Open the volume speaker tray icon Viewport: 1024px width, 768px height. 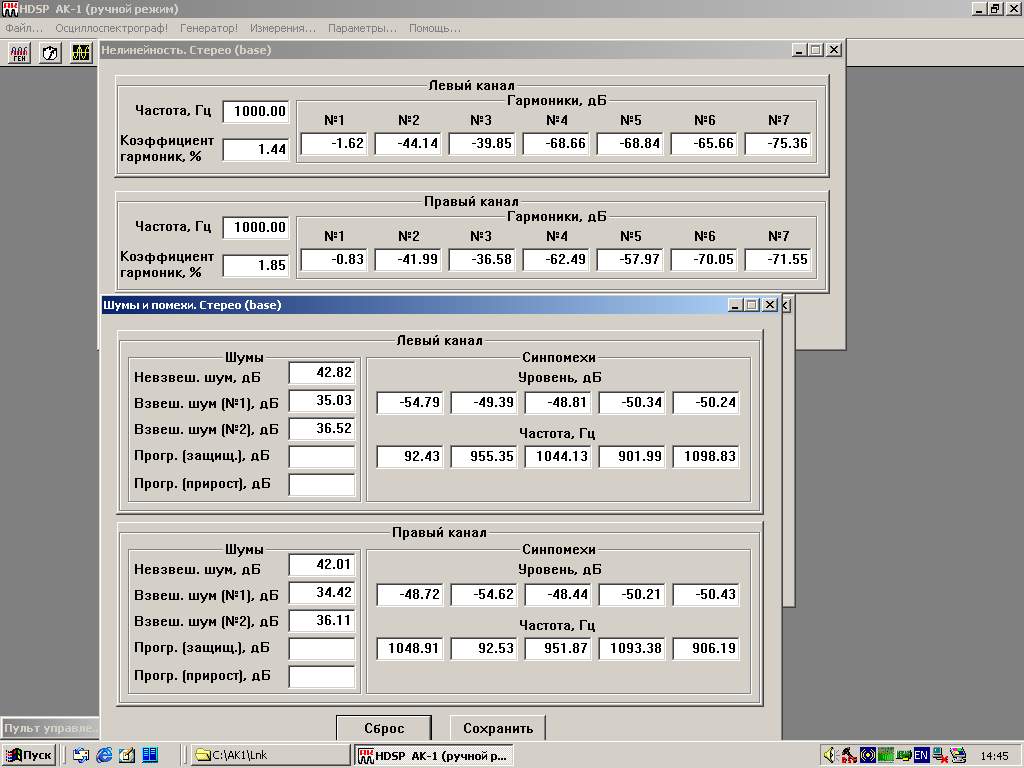coord(829,755)
